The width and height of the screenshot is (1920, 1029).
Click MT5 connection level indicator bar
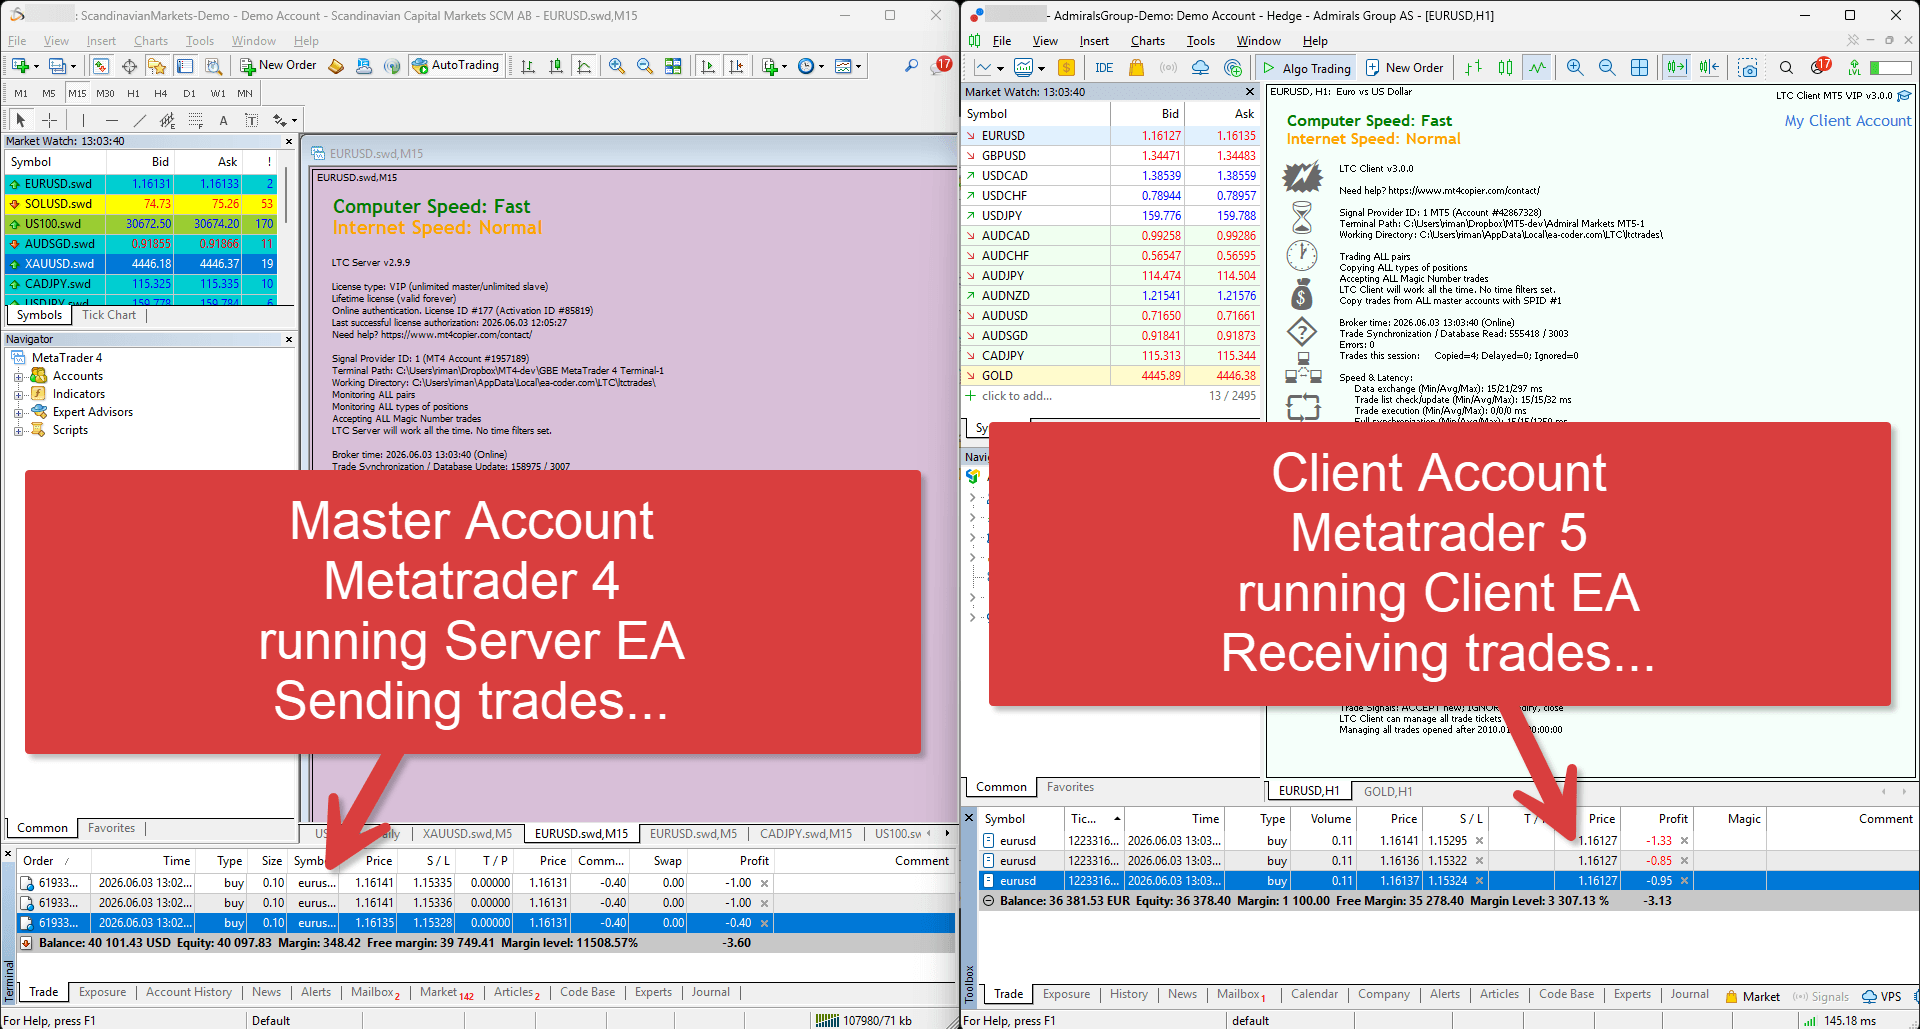pyautogui.click(x=1890, y=68)
